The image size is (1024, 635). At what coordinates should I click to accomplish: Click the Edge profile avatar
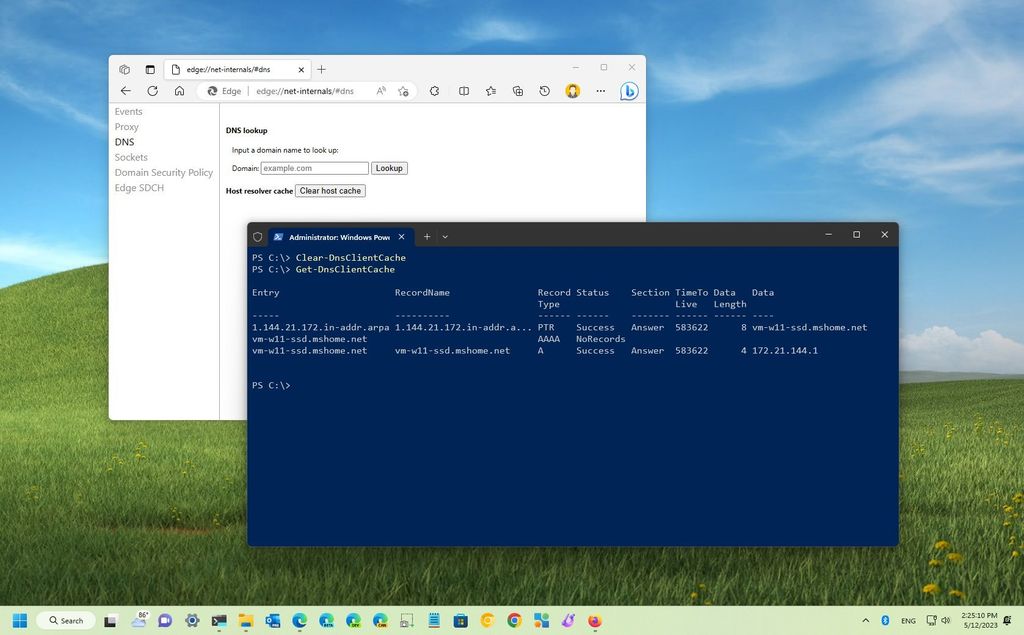[571, 91]
